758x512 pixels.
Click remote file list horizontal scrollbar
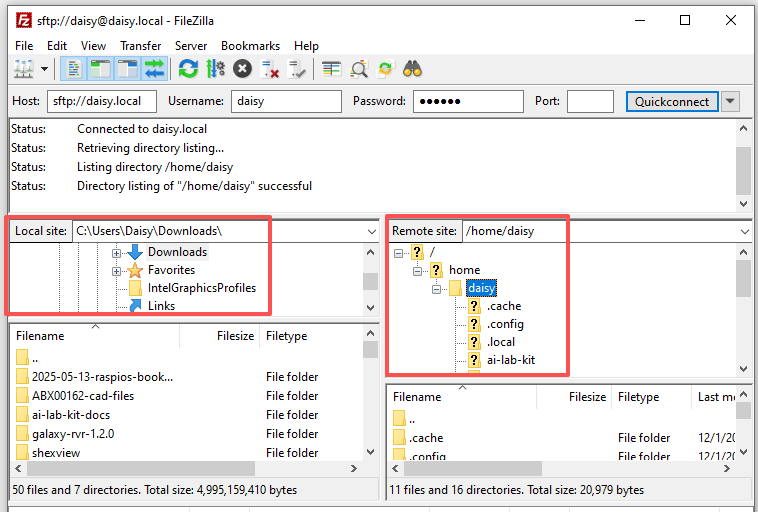coord(473,468)
